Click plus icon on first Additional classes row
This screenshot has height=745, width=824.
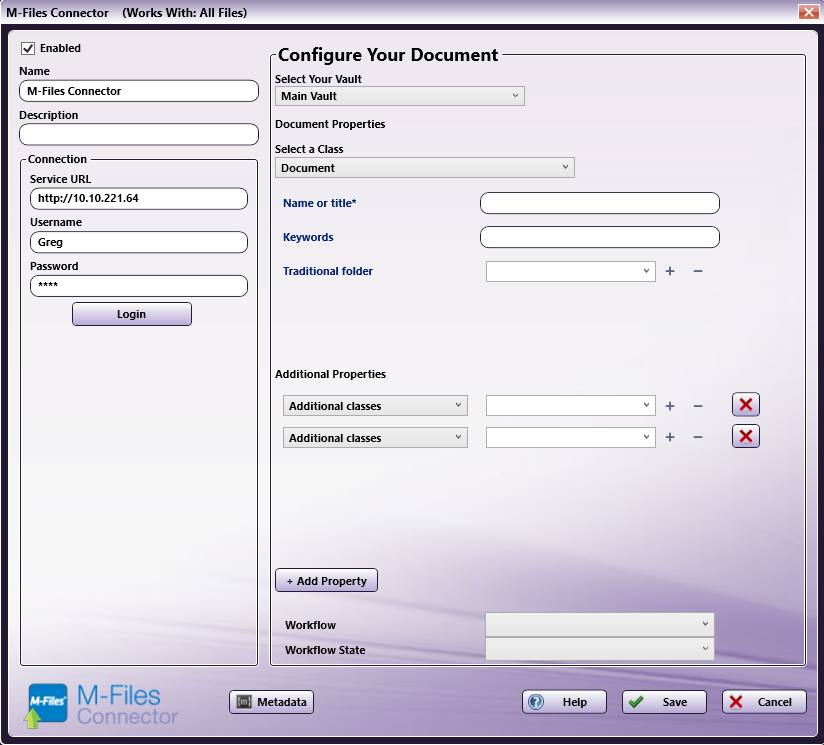tap(670, 406)
